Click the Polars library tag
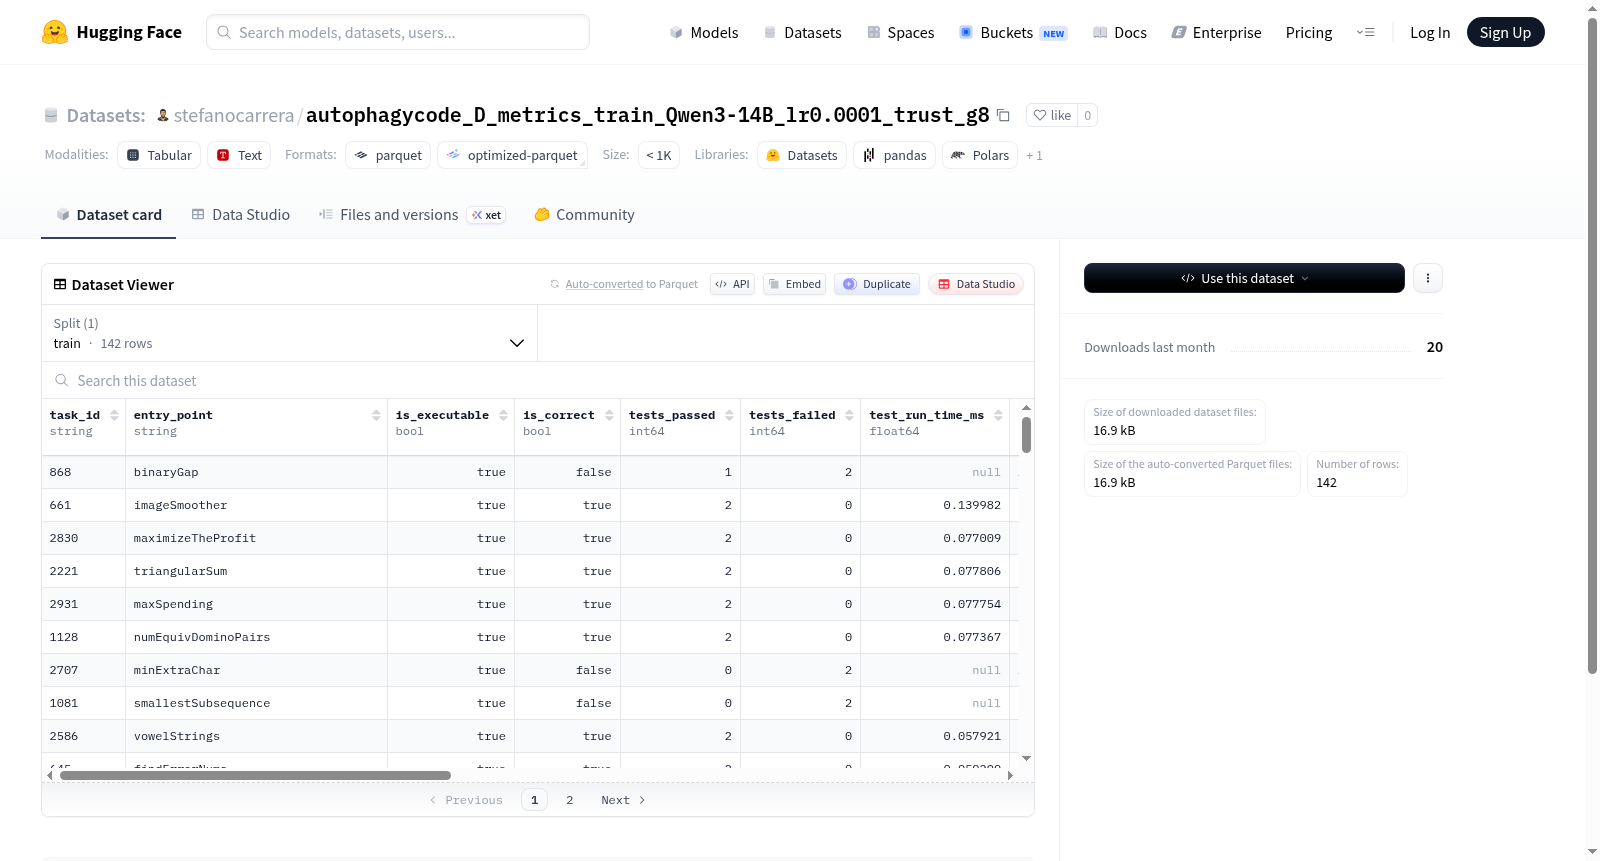The width and height of the screenshot is (1600, 861). coord(980,155)
